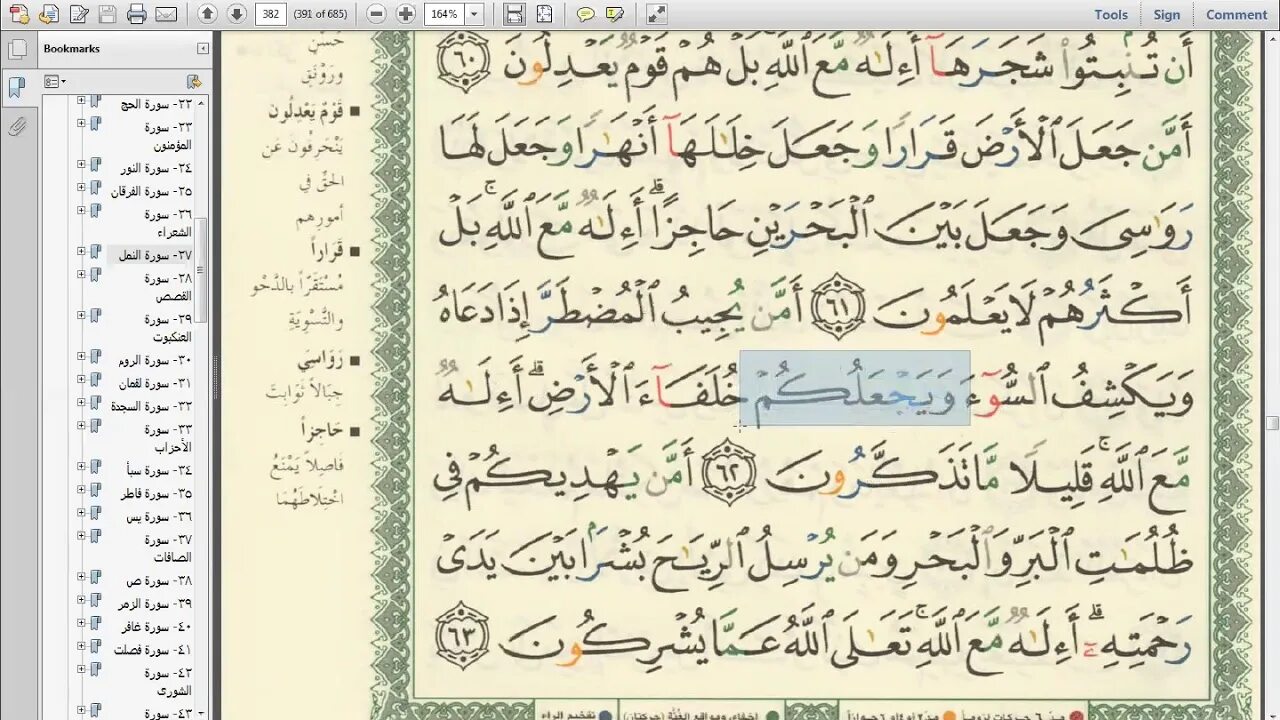The image size is (1280, 720).
Task: Click the Open file toolbar icon
Action: [x=48, y=14]
